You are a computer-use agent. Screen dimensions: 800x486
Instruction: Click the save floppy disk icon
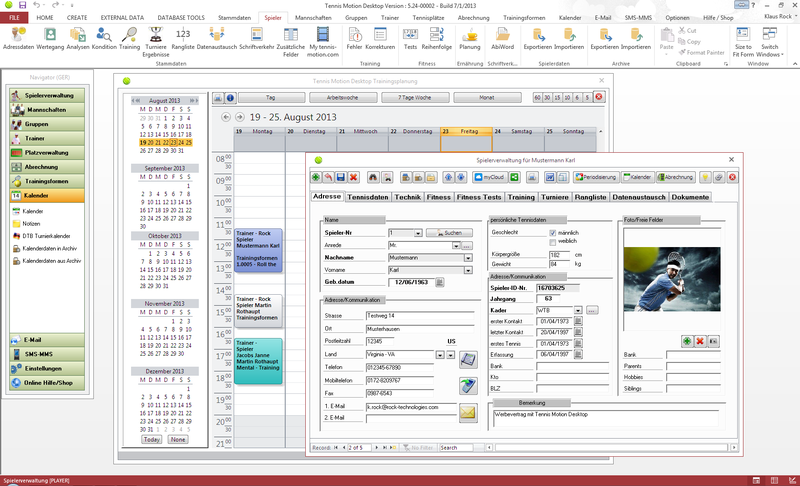point(341,177)
